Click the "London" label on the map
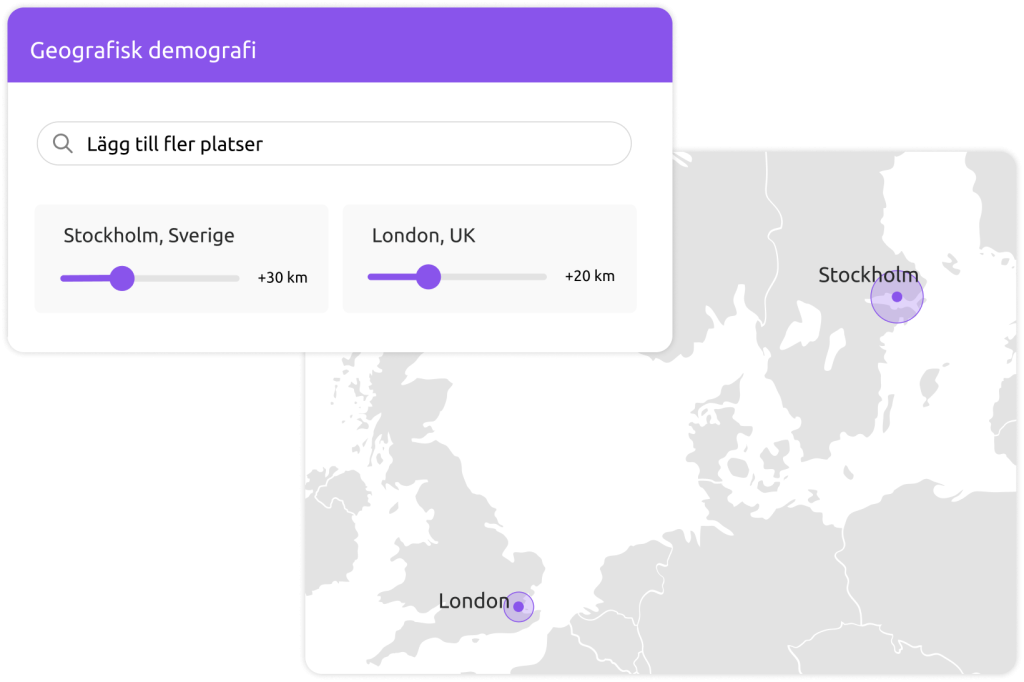This screenshot has height=682, width=1024. (x=473, y=601)
